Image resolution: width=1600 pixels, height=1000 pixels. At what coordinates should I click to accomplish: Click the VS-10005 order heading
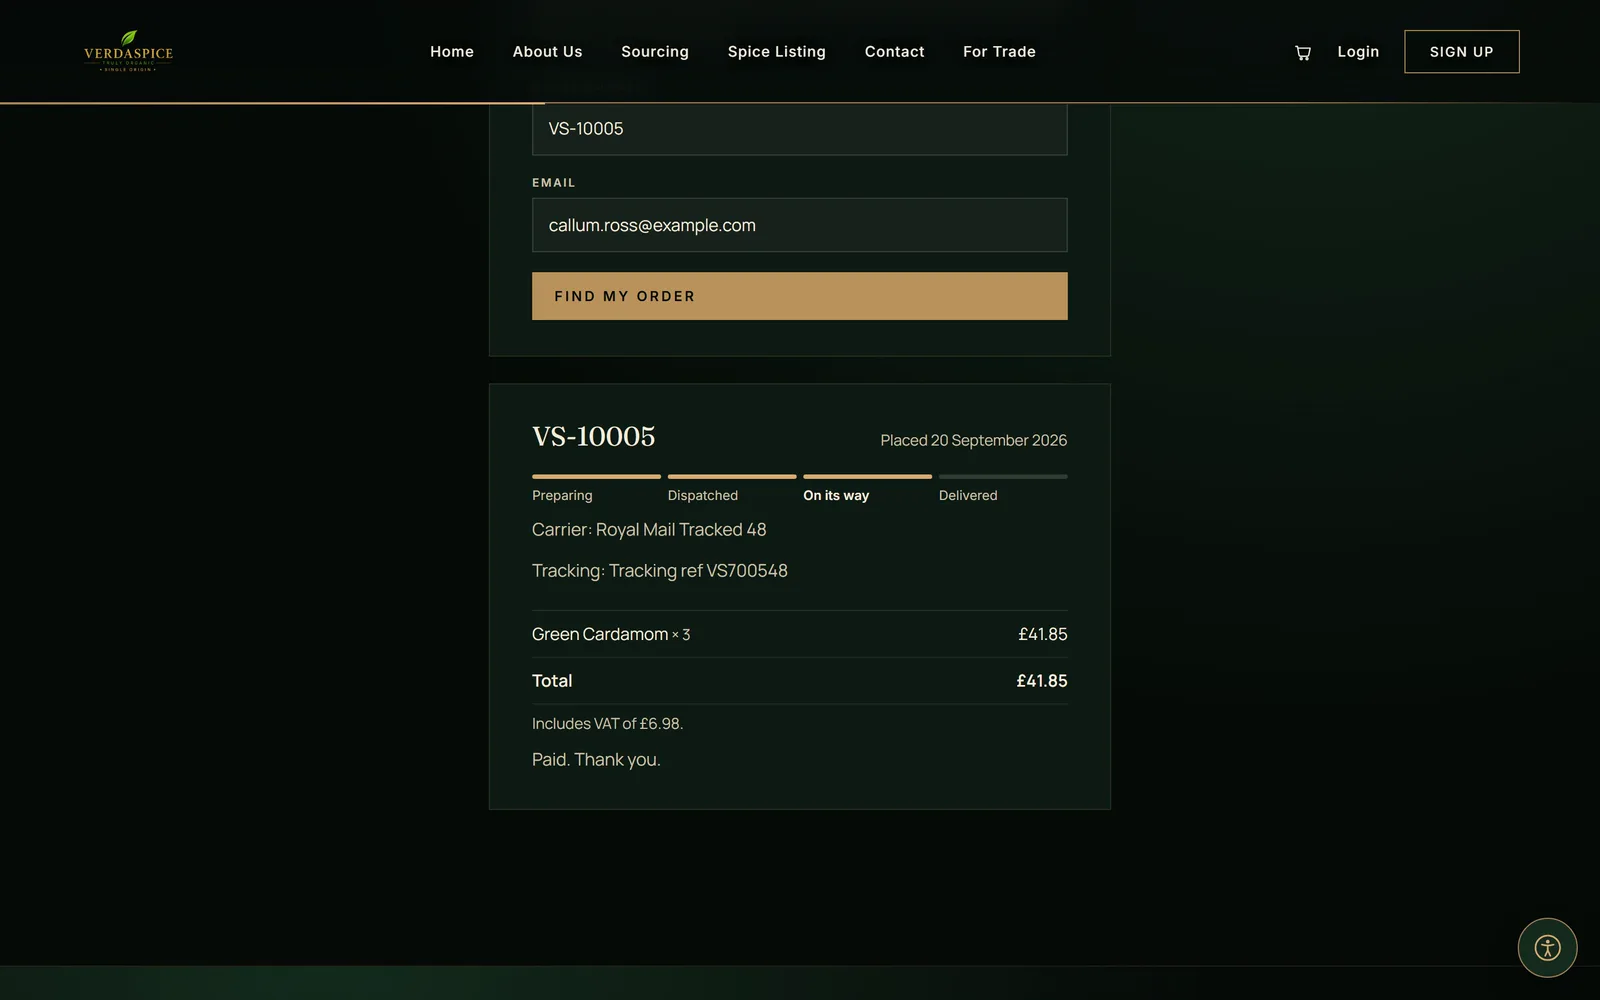[x=594, y=437]
